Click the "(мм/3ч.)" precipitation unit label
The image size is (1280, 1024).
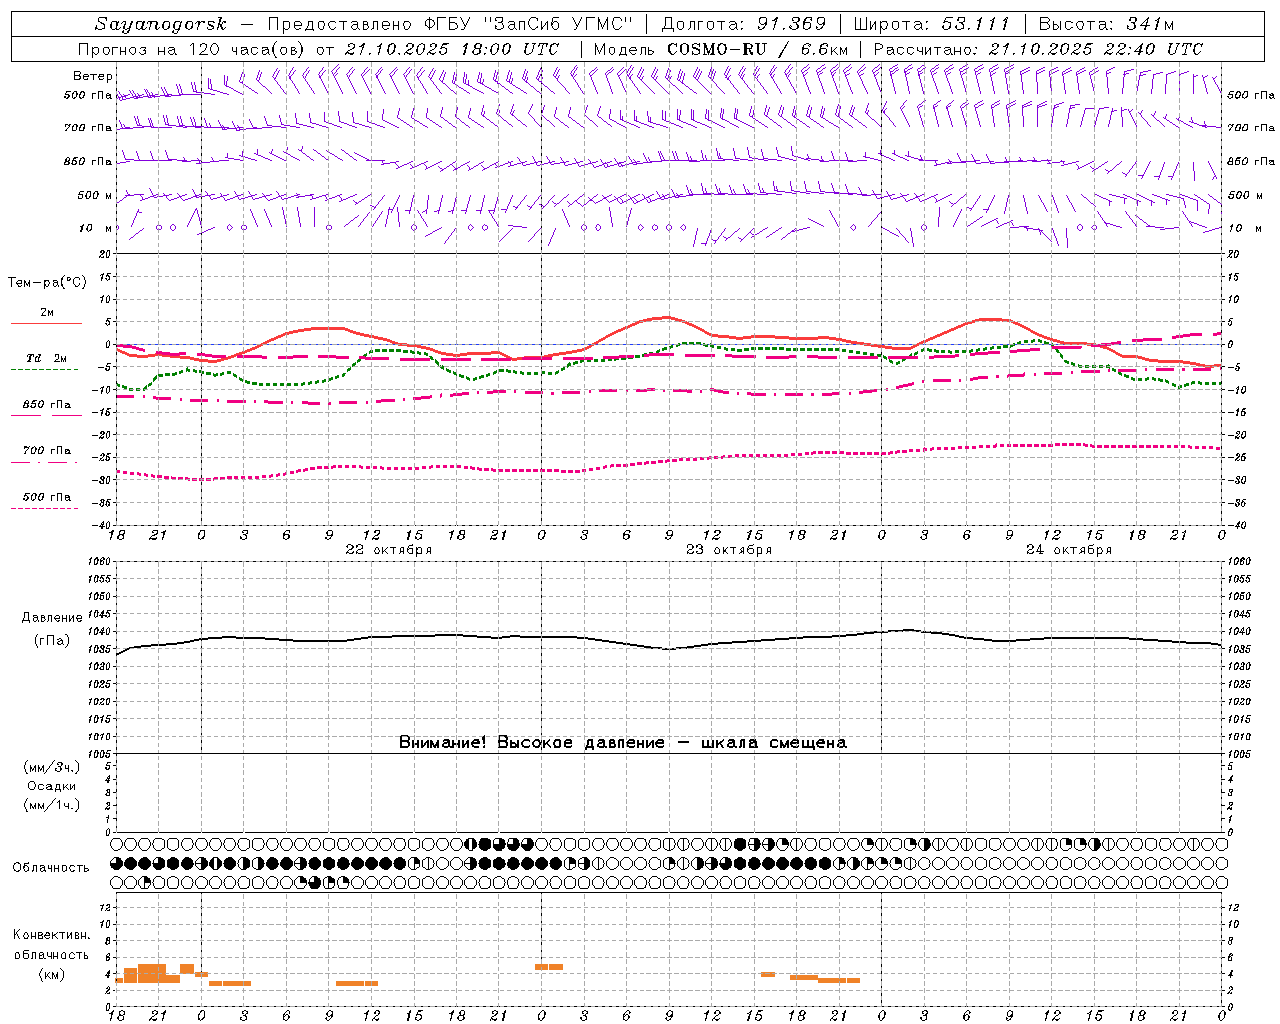pos(52,768)
